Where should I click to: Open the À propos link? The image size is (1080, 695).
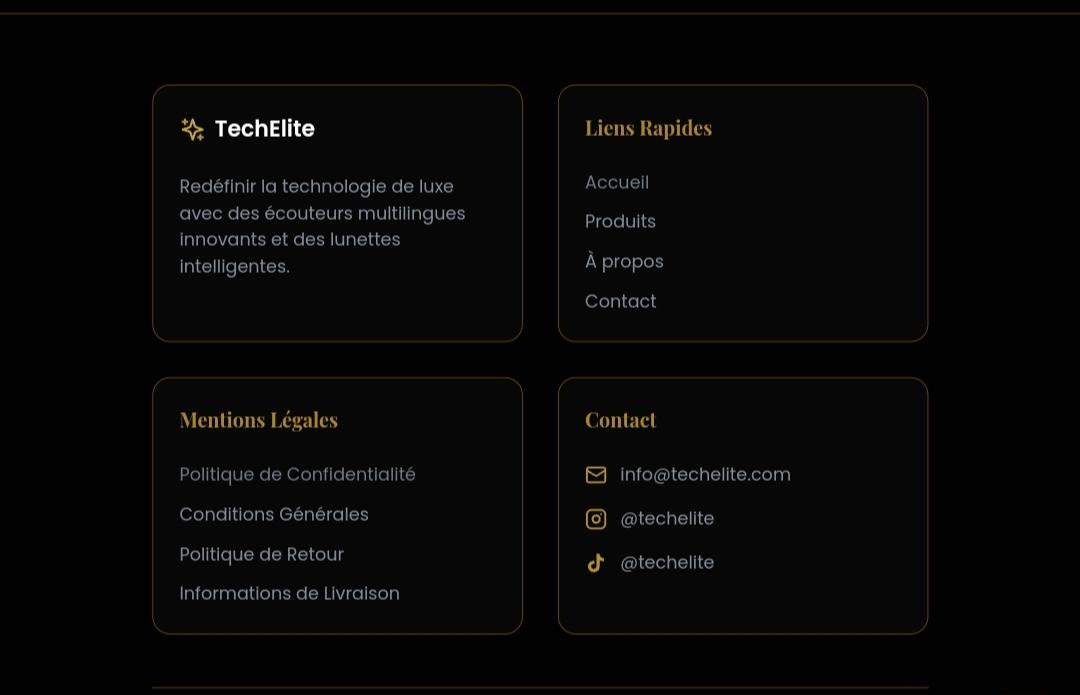click(x=624, y=261)
